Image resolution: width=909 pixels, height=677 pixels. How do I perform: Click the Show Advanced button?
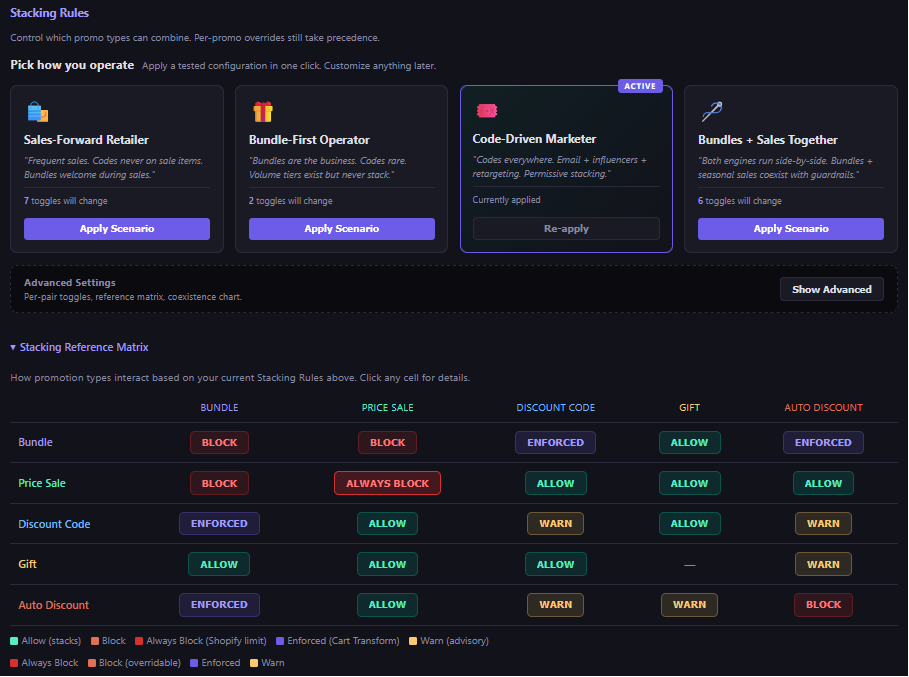pyautogui.click(x=831, y=289)
